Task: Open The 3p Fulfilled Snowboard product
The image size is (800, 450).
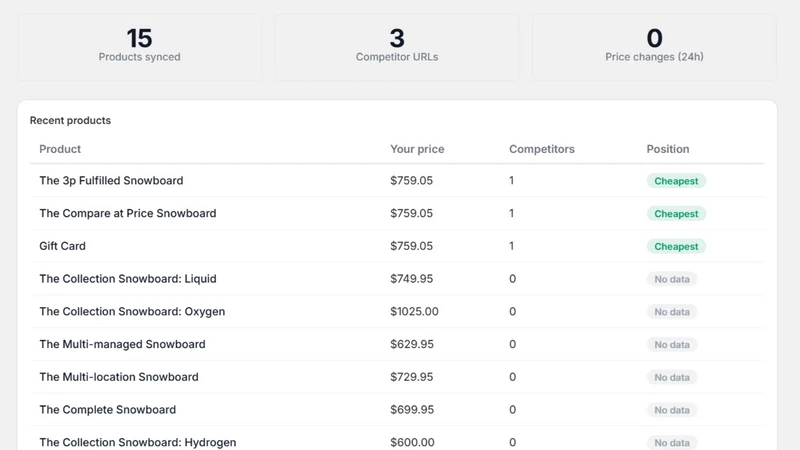Action: click(x=111, y=181)
